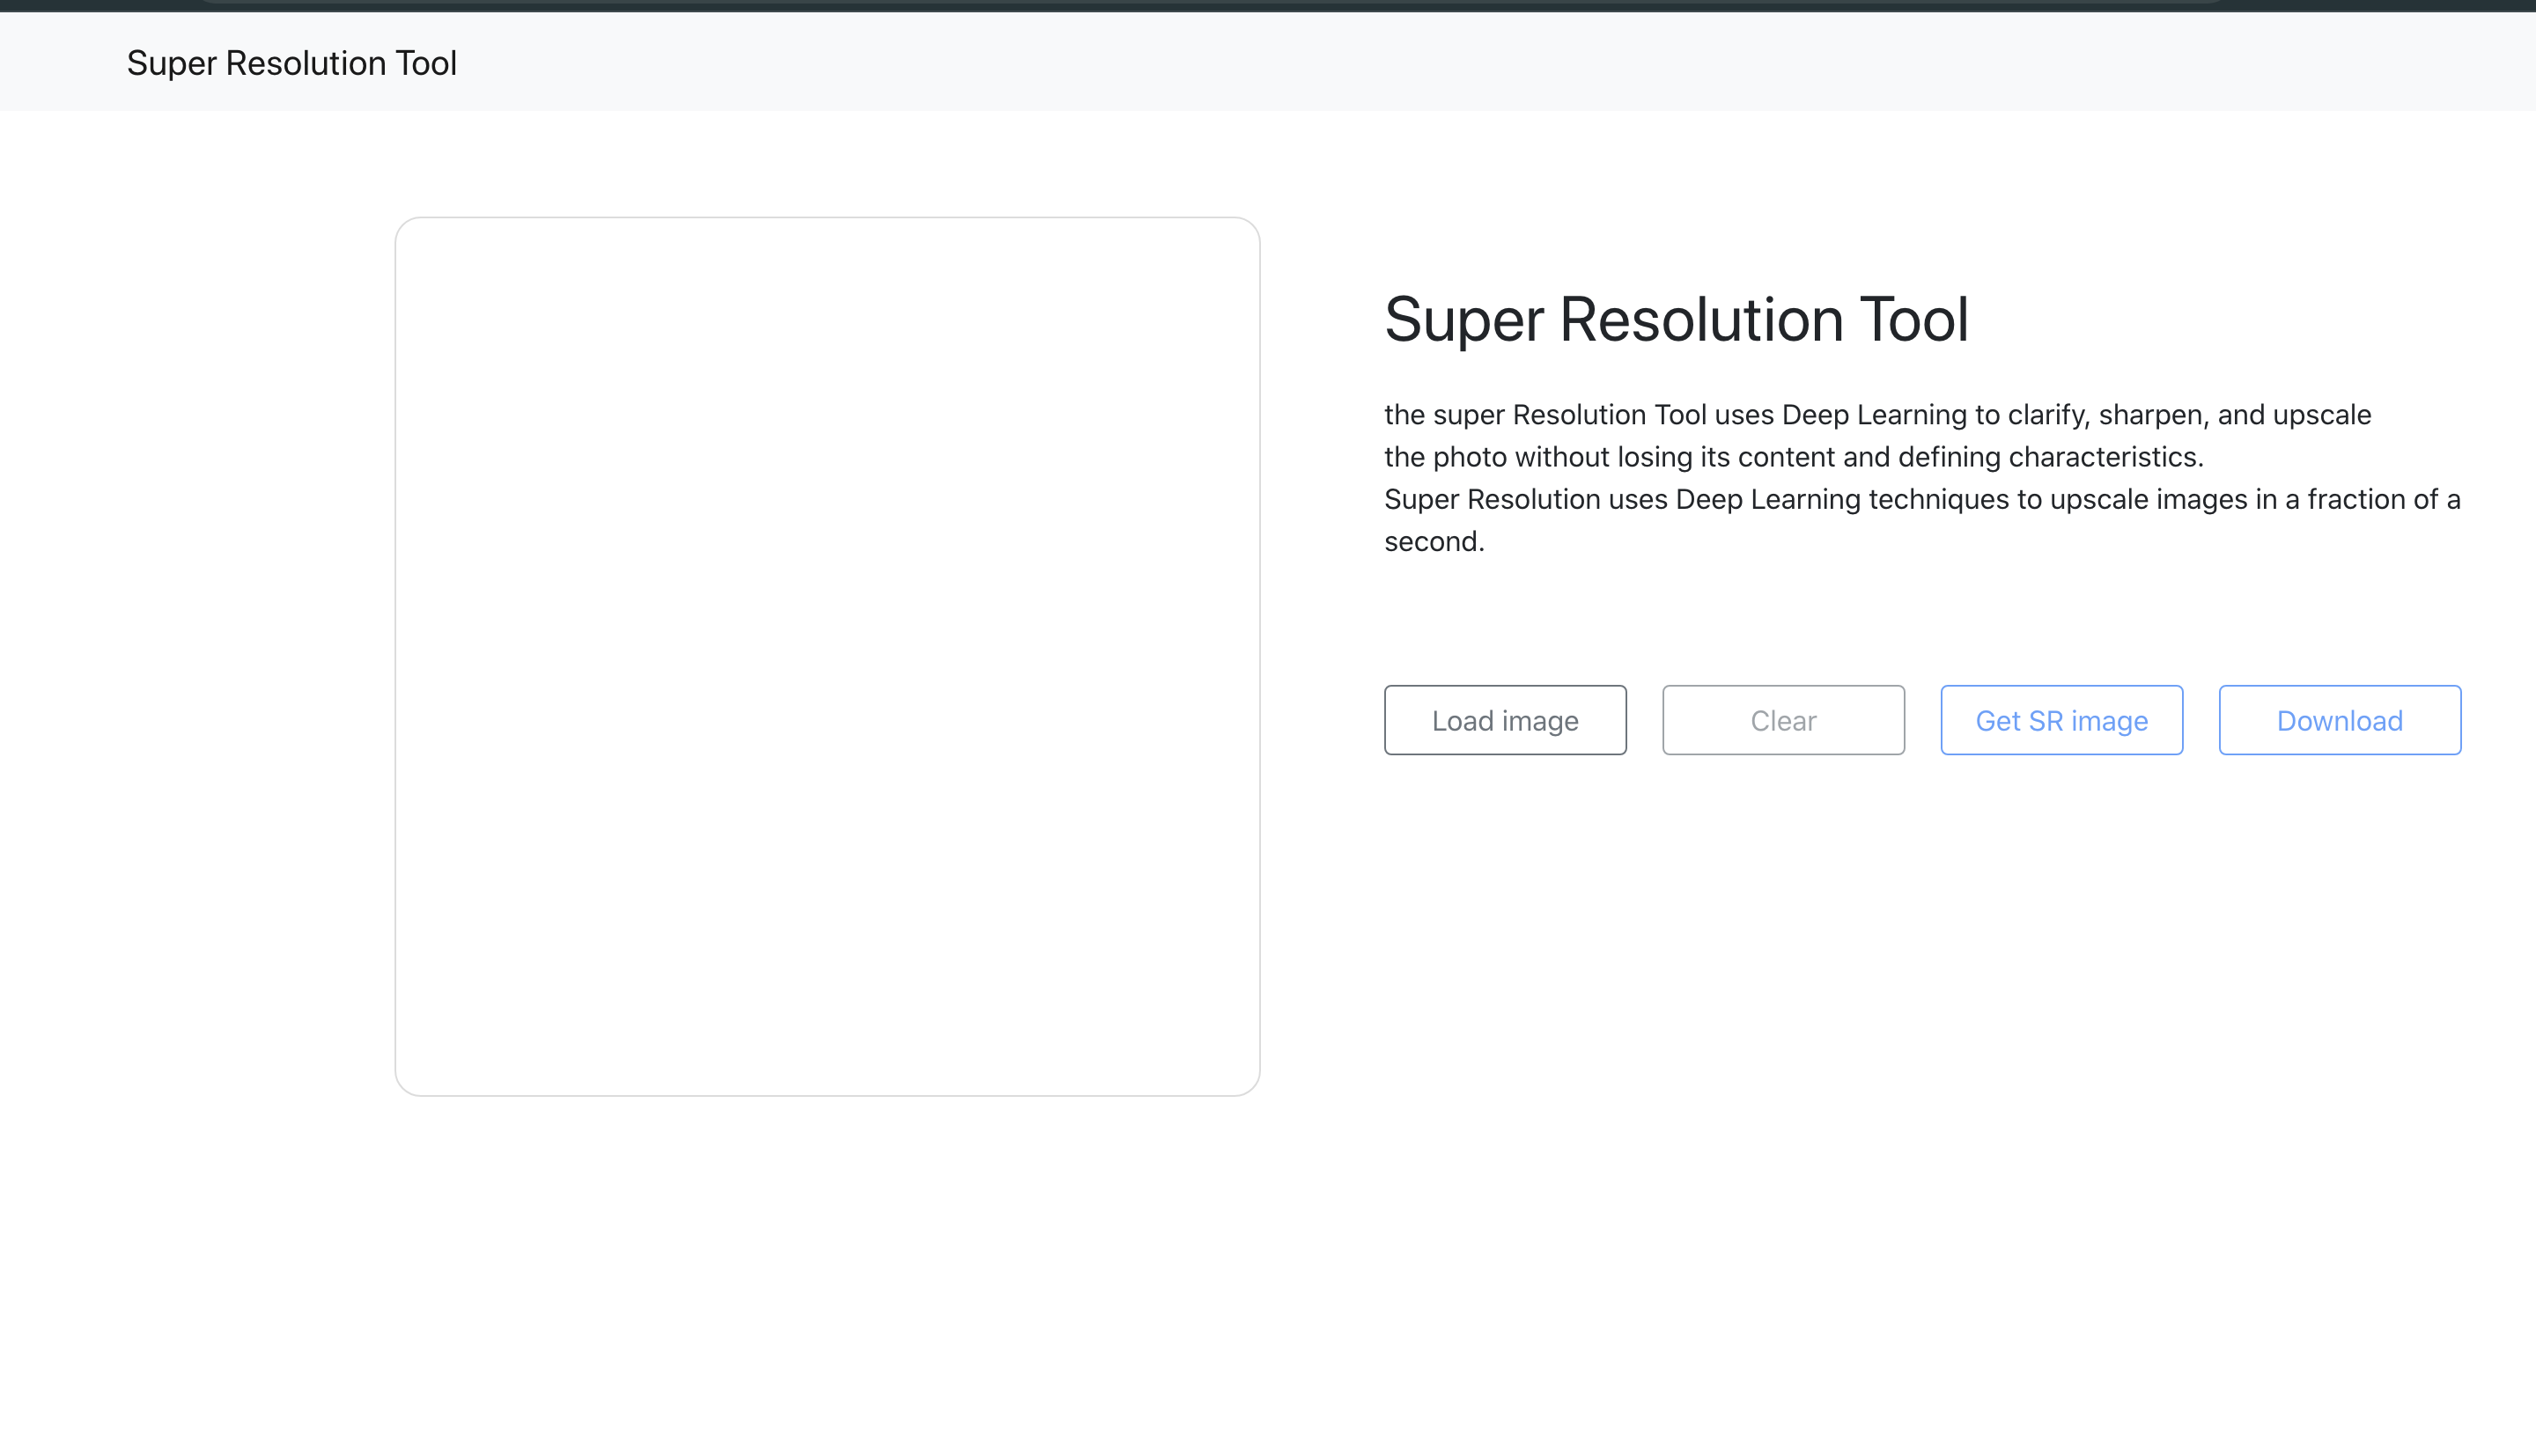Click the bottom edge of the image preview frame

click(827, 1095)
